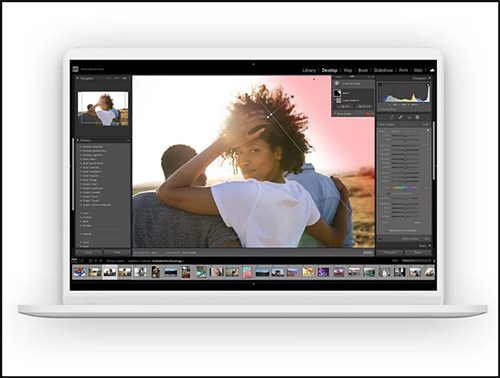The height and width of the screenshot is (378, 500).
Task: Select the Mask 1 thumbnail icon
Action: pyautogui.click(x=337, y=93)
